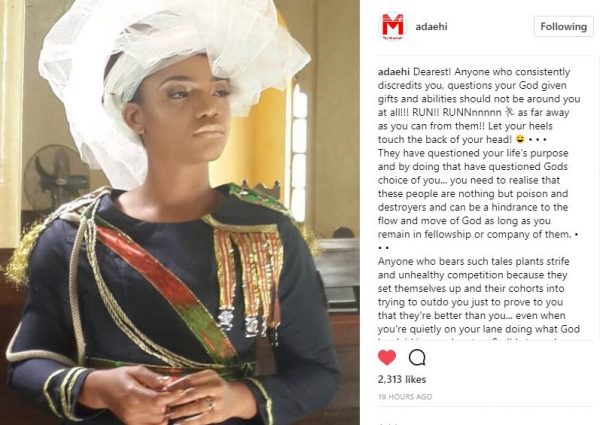The height and width of the screenshot is (425, 600).
Task: Open comments via the speech bubble icon
Action: coord(417,357)
